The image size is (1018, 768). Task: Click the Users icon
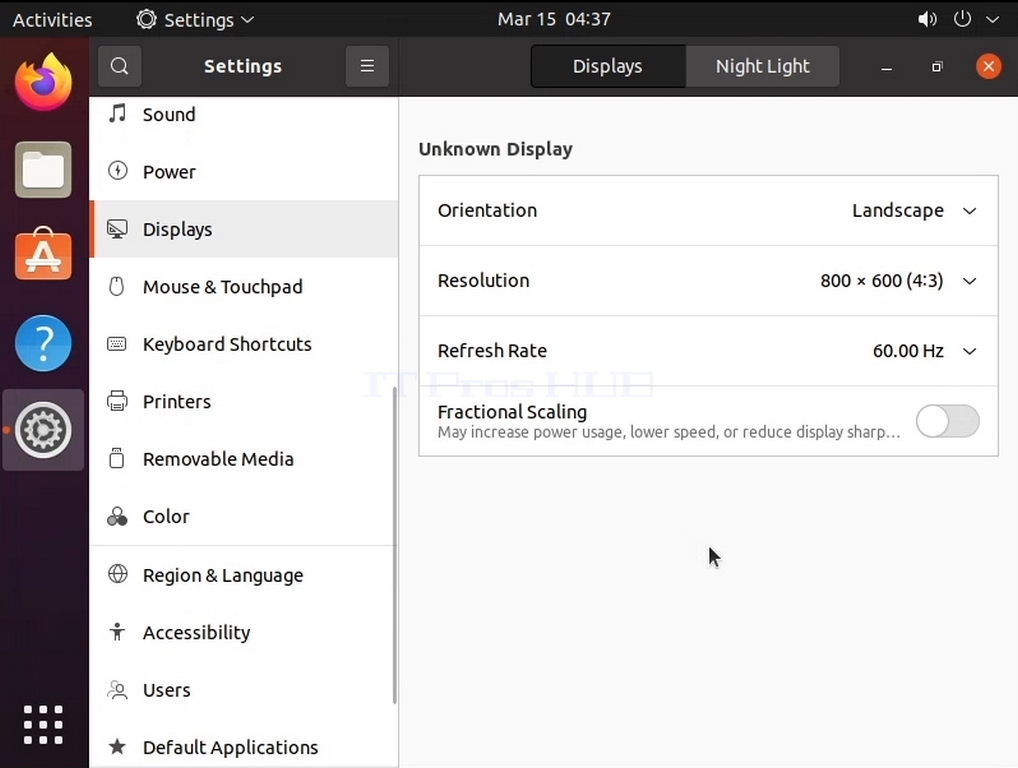(x=118, y=689)
